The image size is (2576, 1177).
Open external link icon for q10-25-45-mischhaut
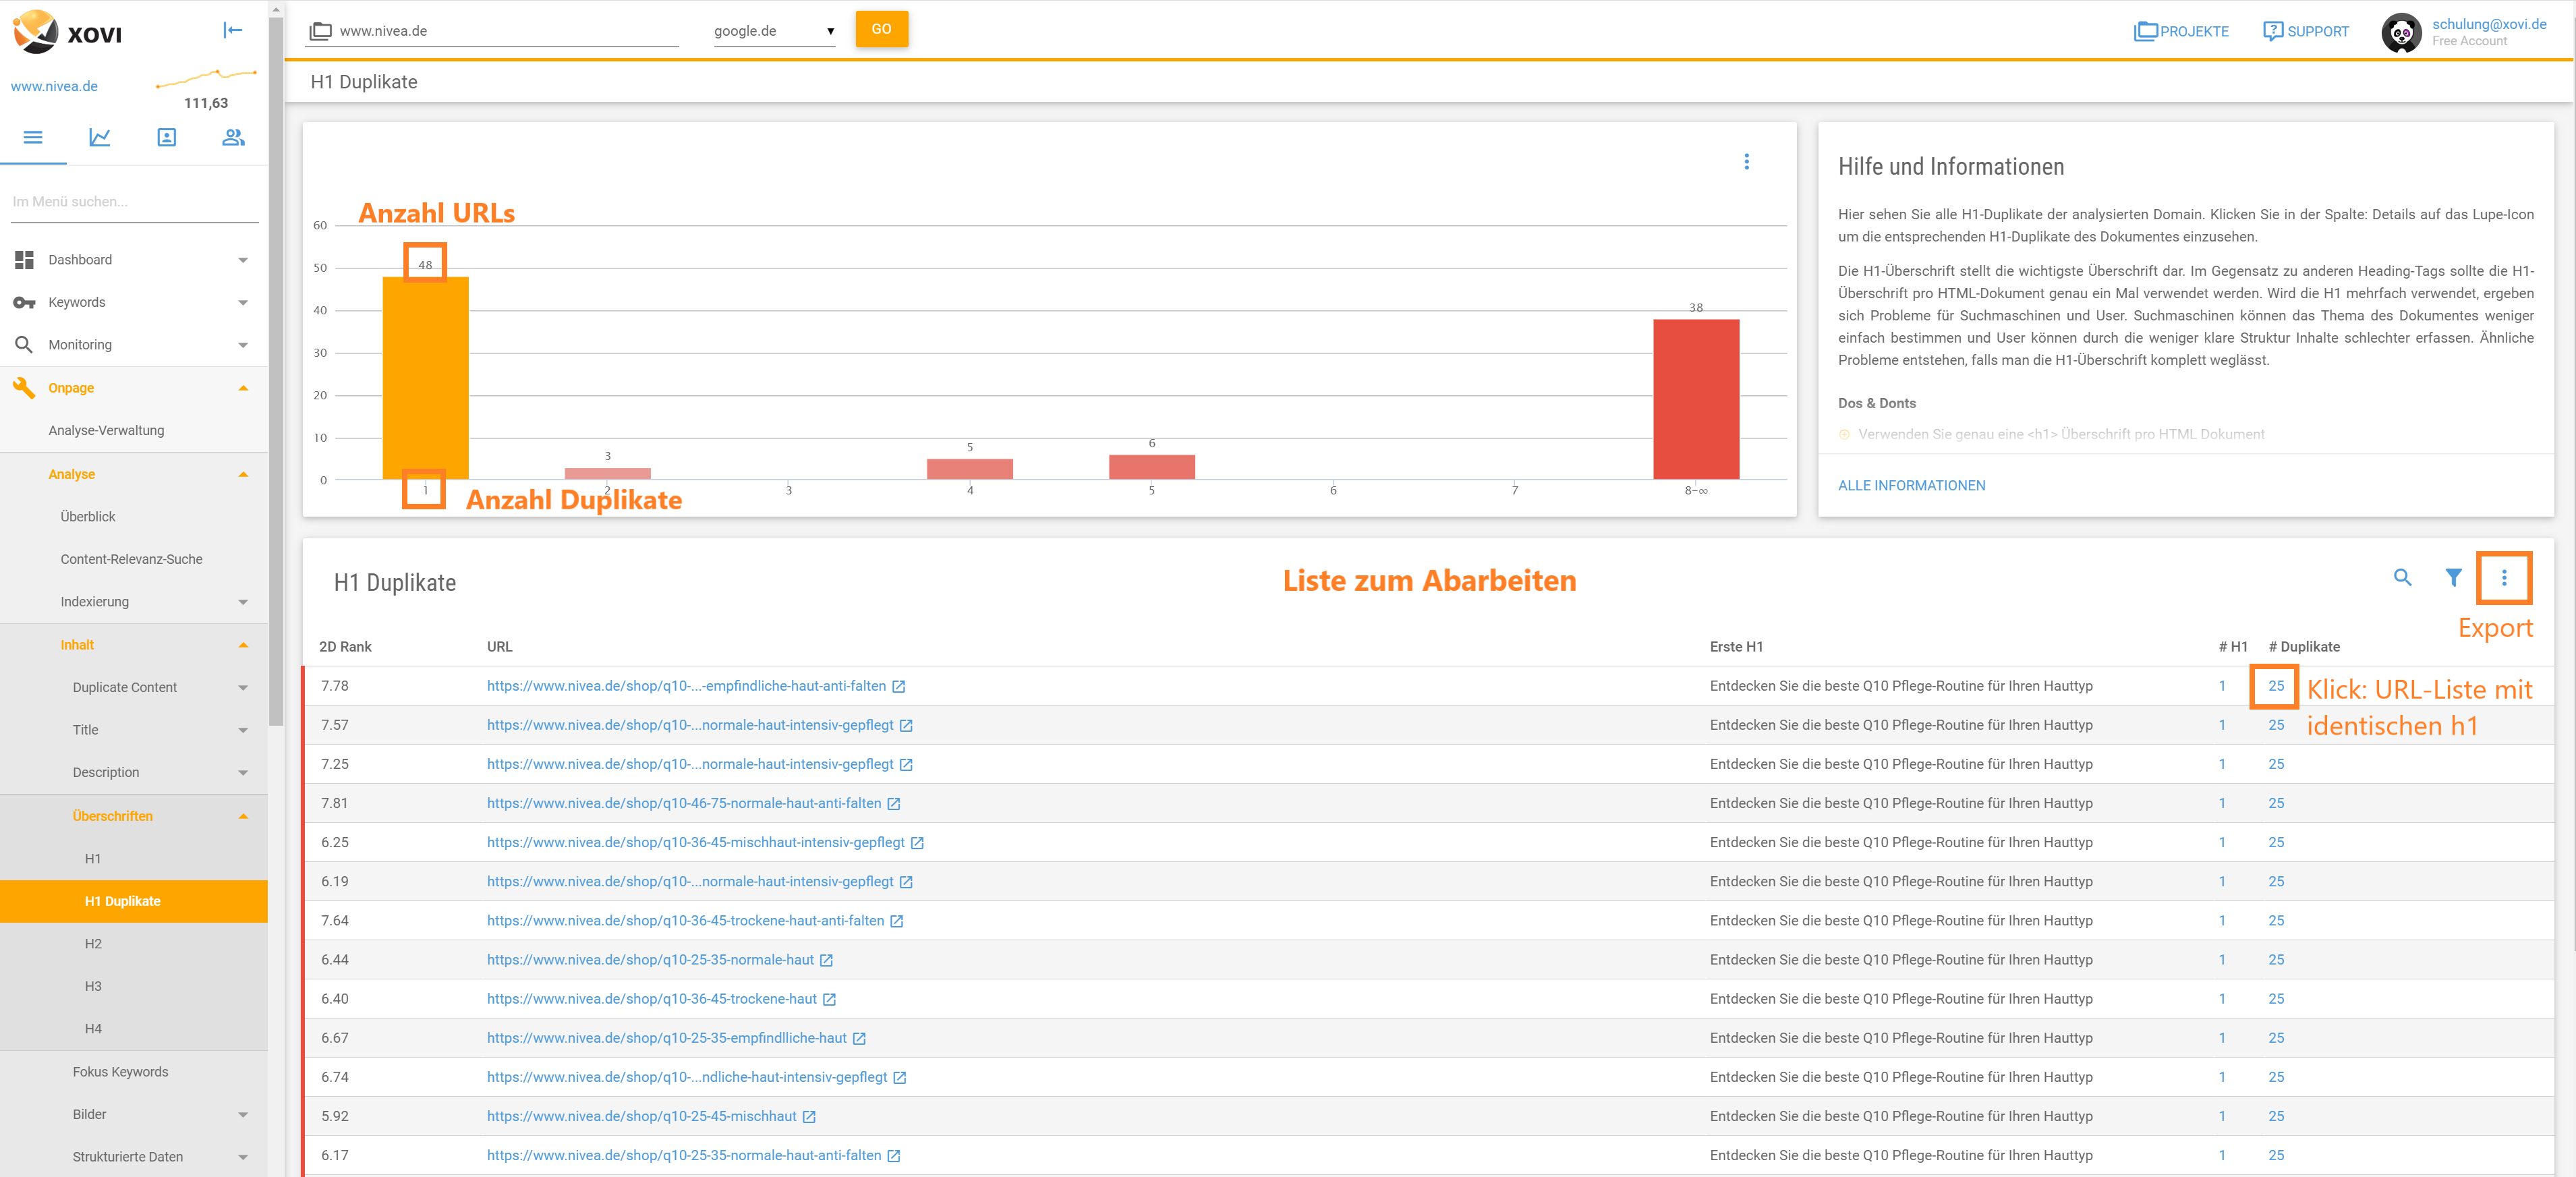809,1117
